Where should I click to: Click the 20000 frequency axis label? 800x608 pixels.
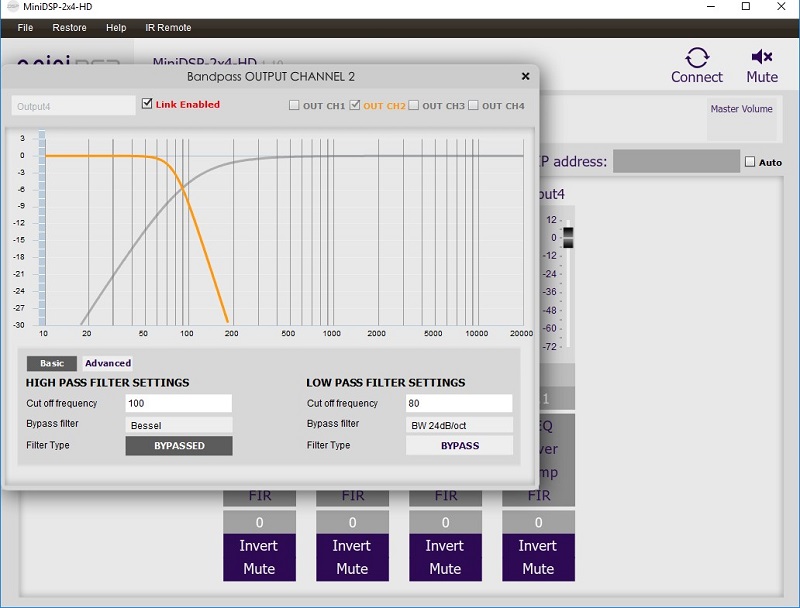(x=521, y=333)
